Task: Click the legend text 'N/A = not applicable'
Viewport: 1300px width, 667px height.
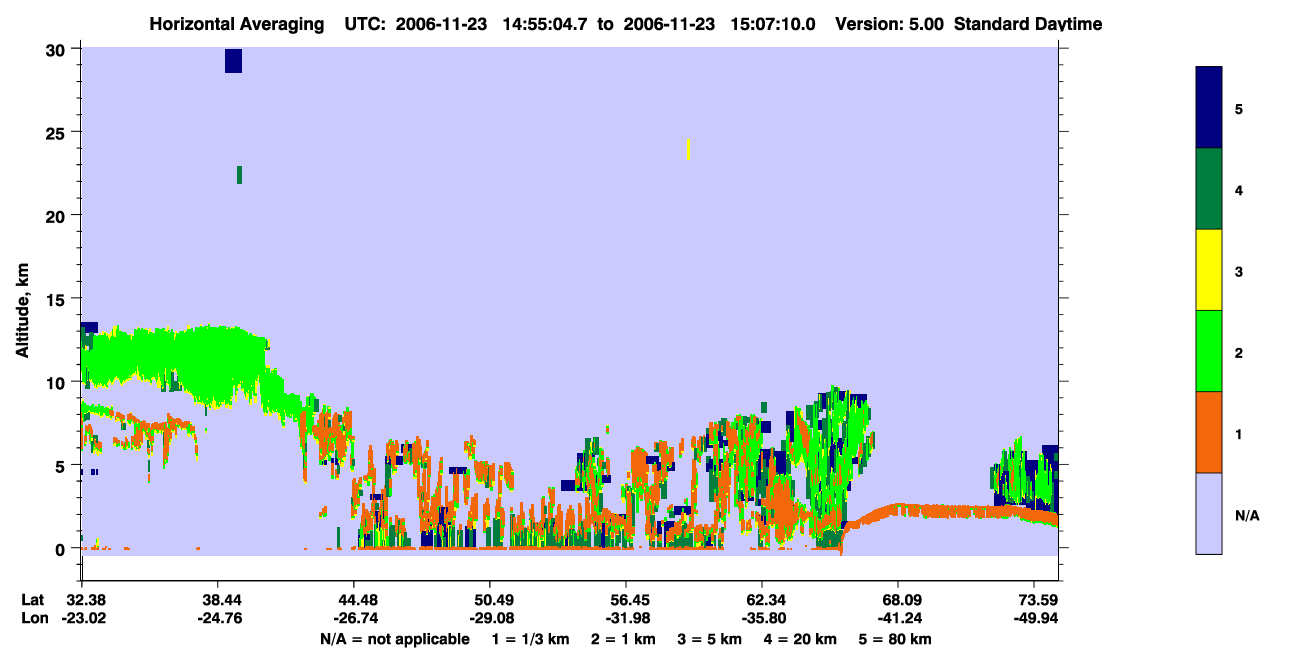Action: (394, 639)
